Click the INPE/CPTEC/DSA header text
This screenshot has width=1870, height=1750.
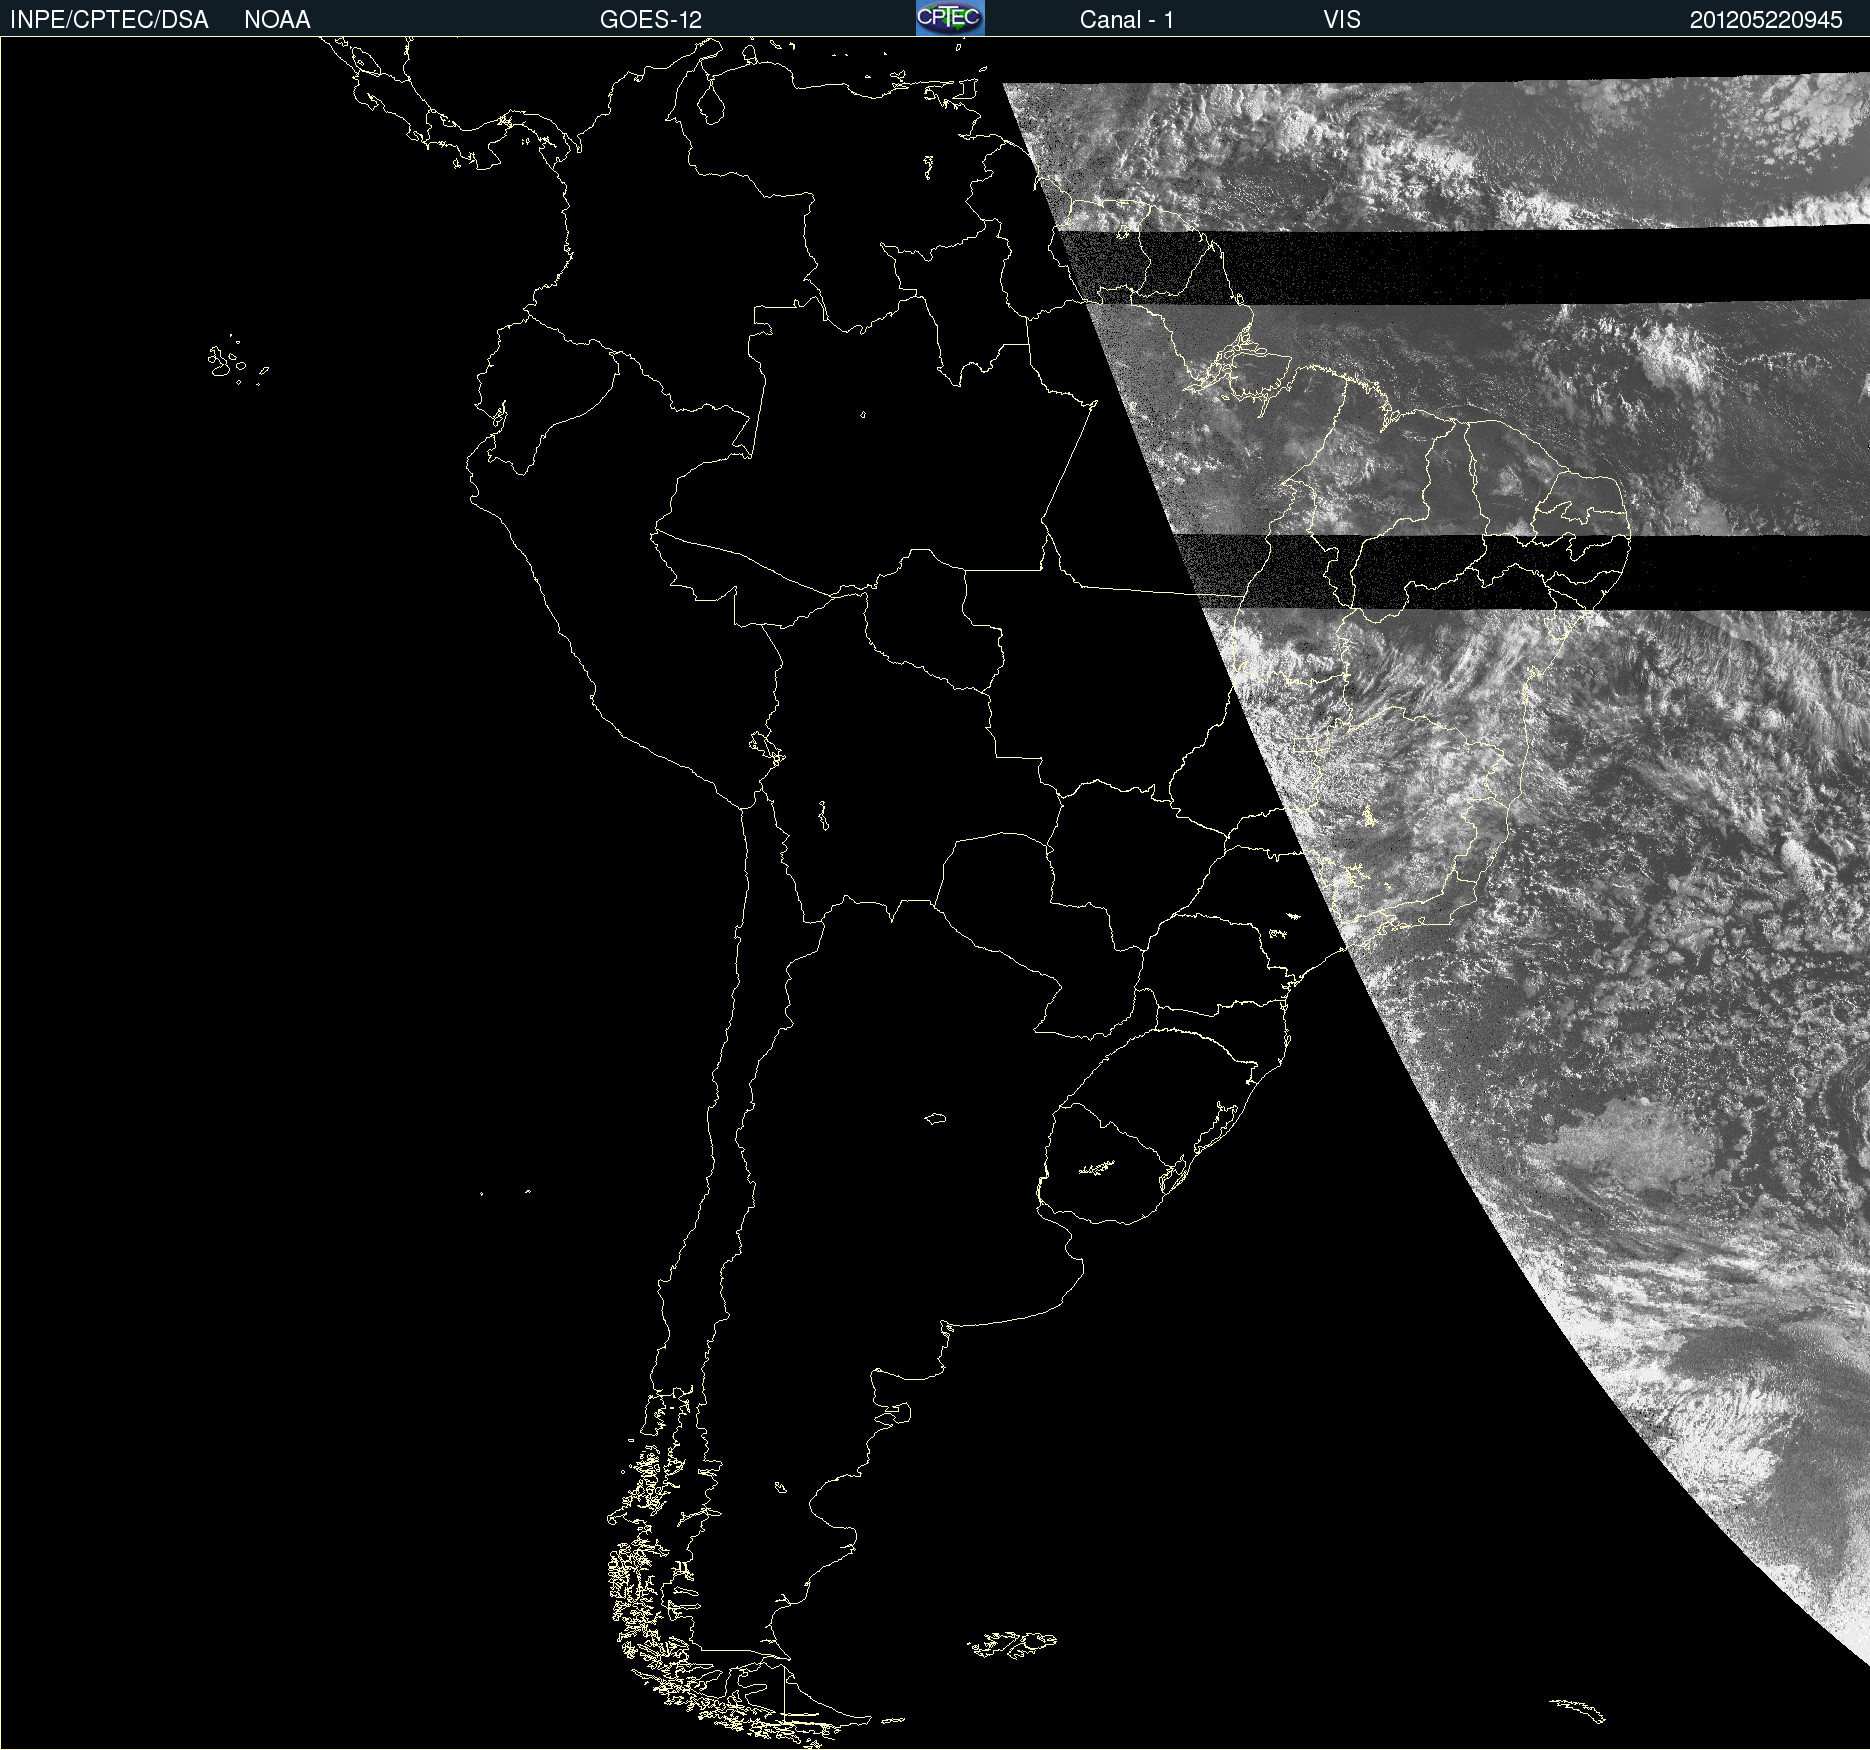[x=109, y=20]
